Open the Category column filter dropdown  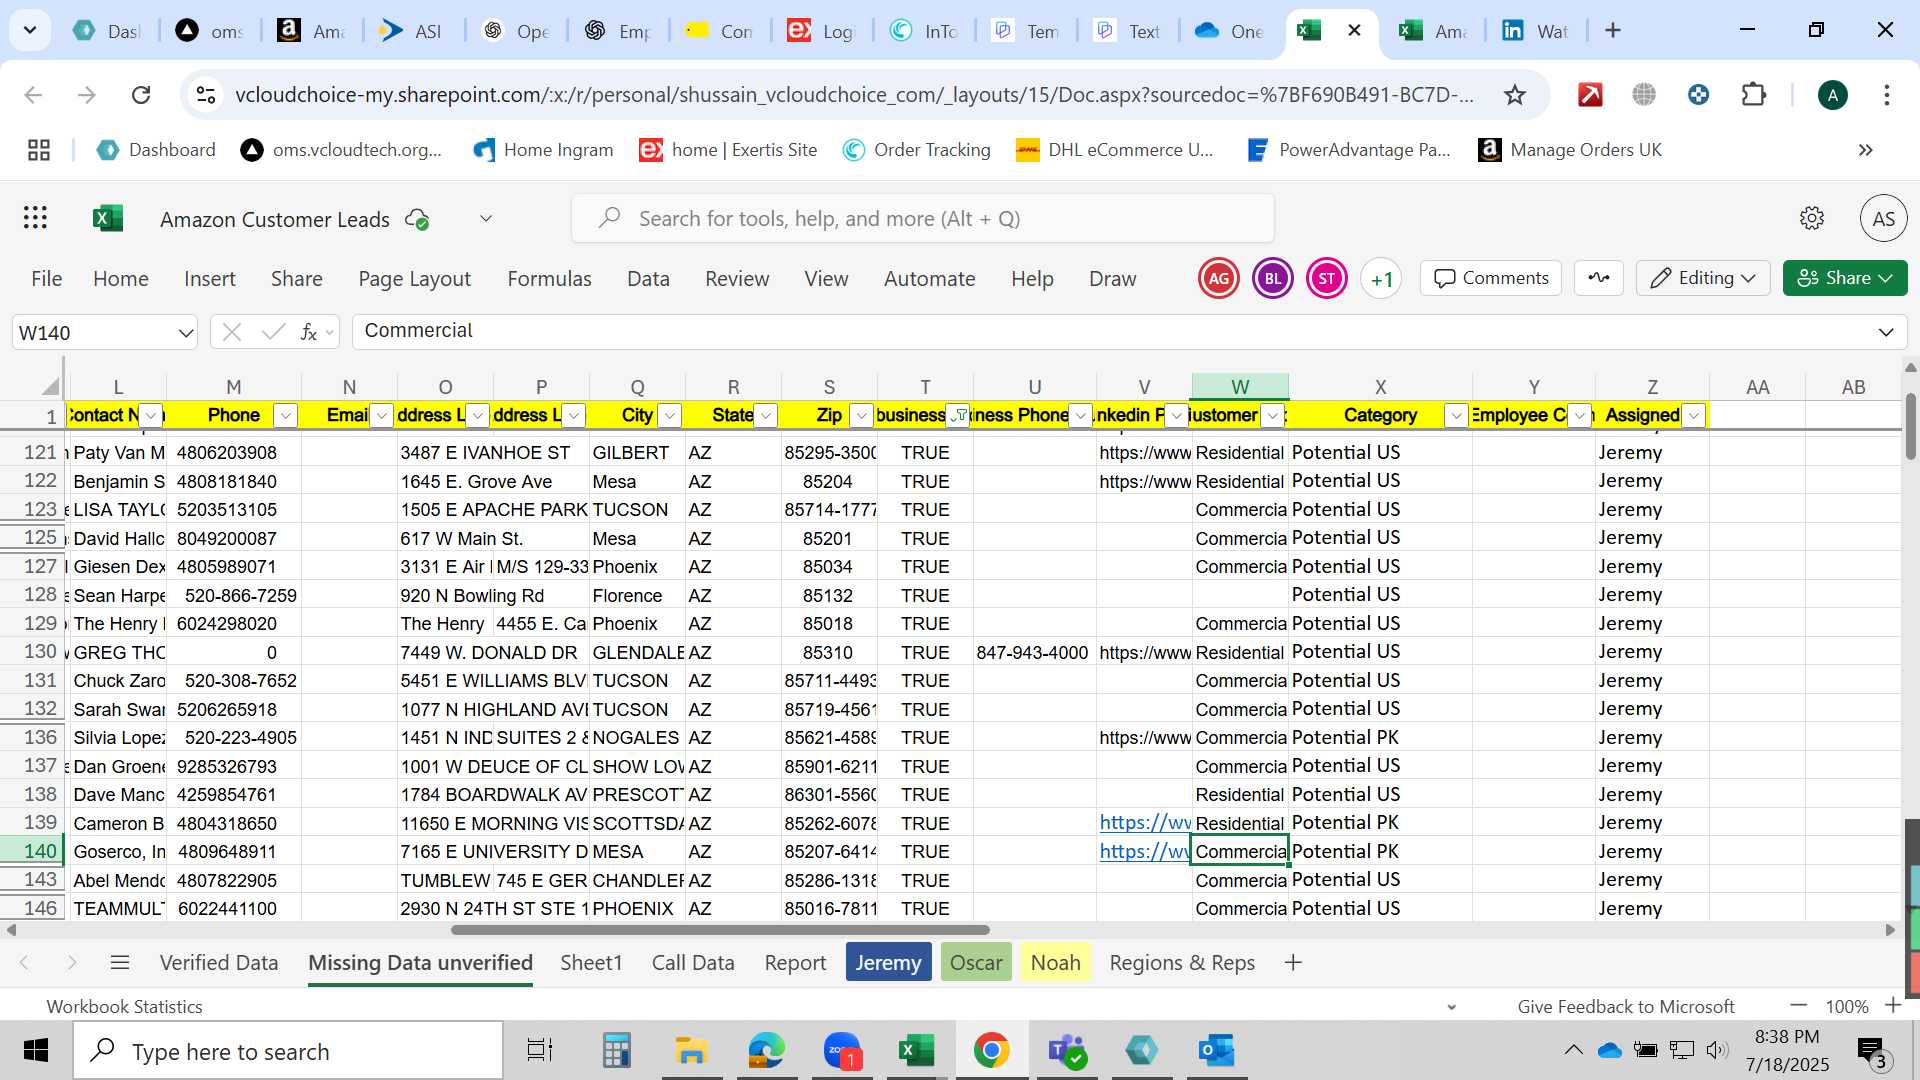(x=1457, y=416)
